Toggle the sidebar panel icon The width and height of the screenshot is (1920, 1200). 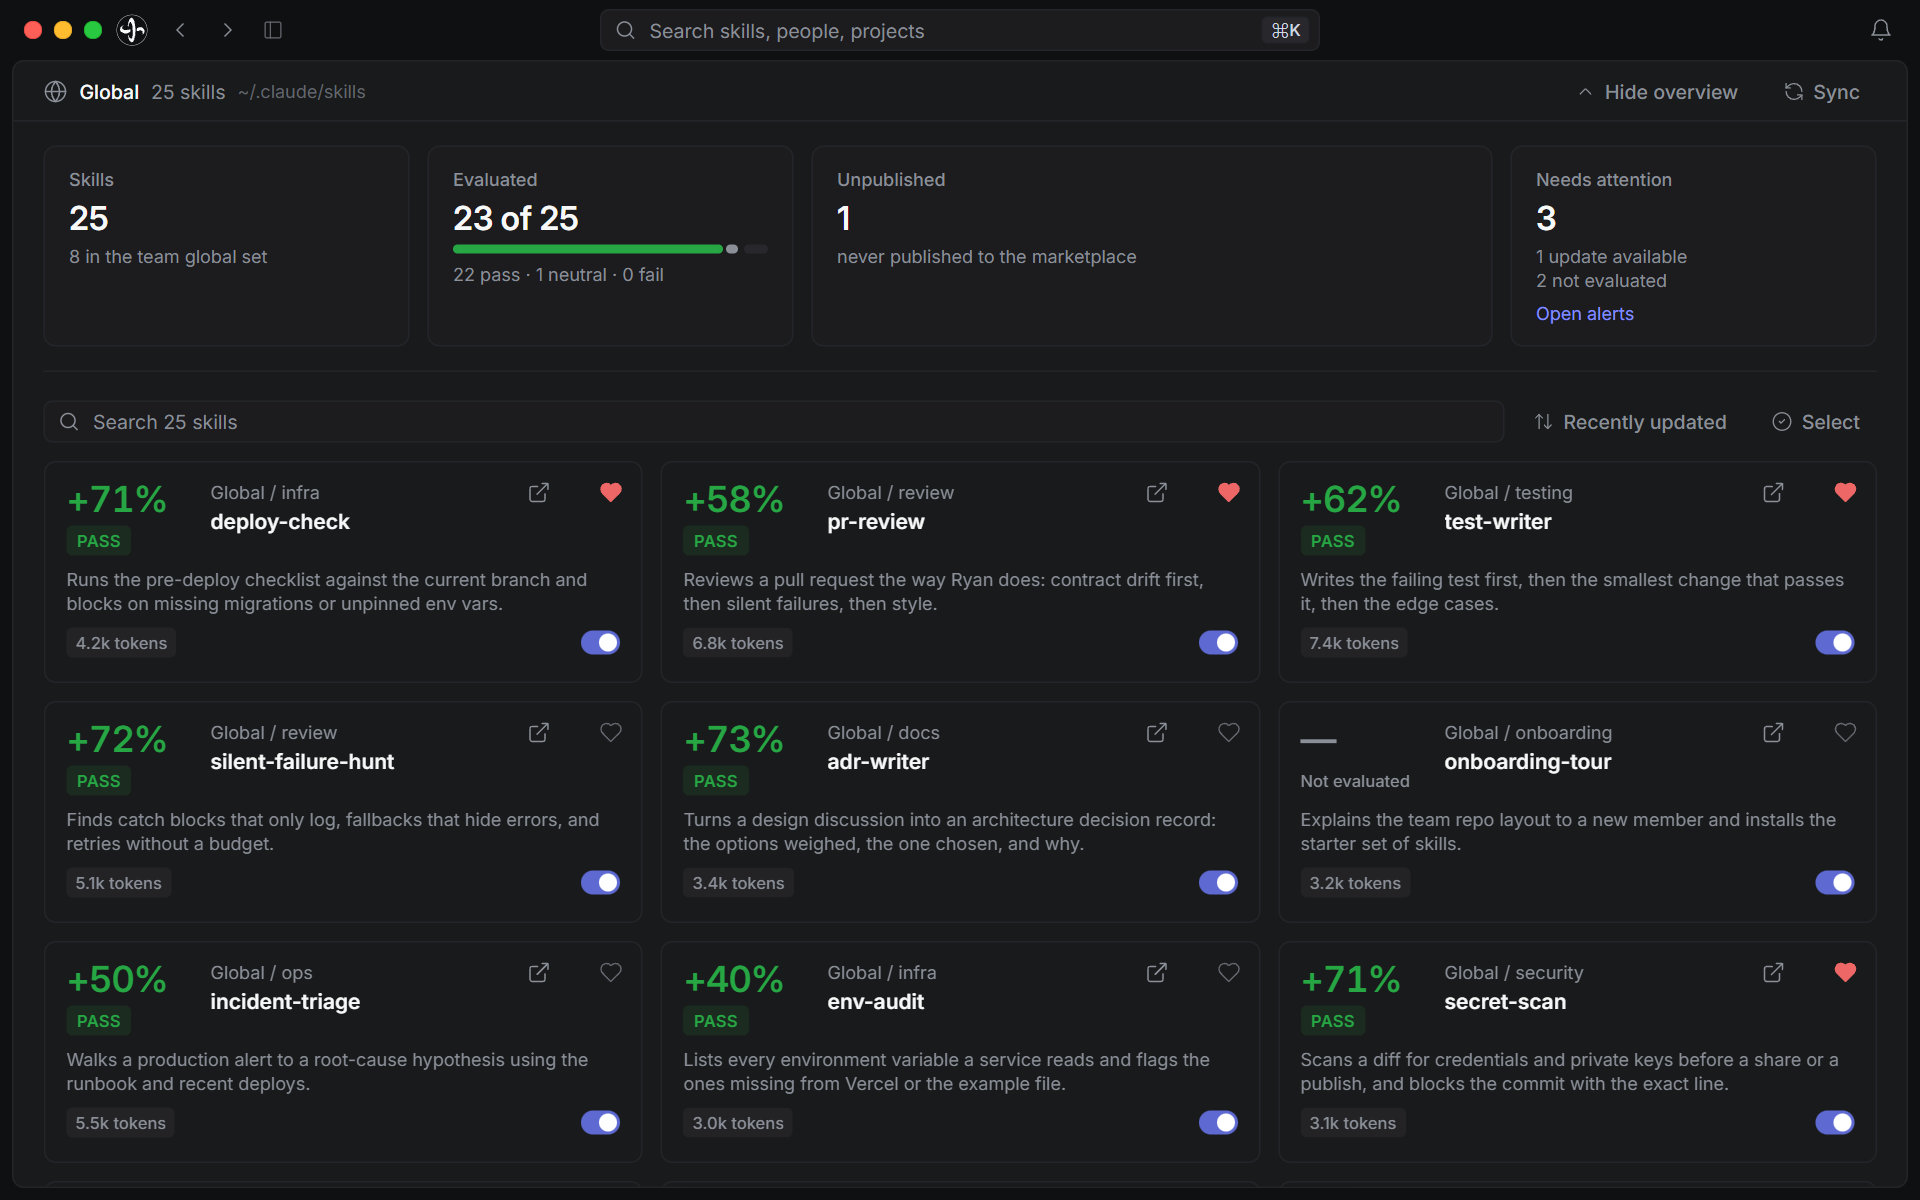coord(273,30)
